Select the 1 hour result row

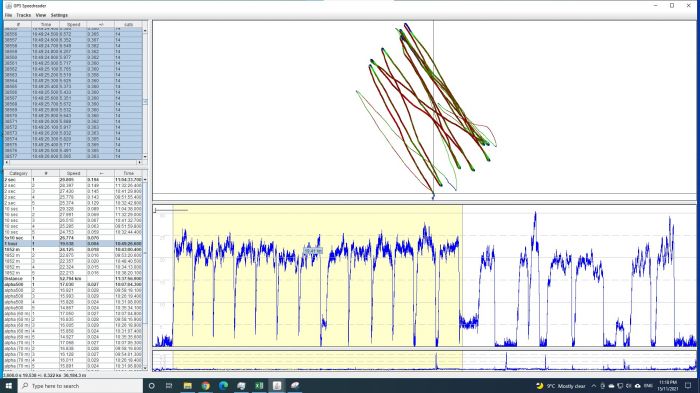pos(73,243)
